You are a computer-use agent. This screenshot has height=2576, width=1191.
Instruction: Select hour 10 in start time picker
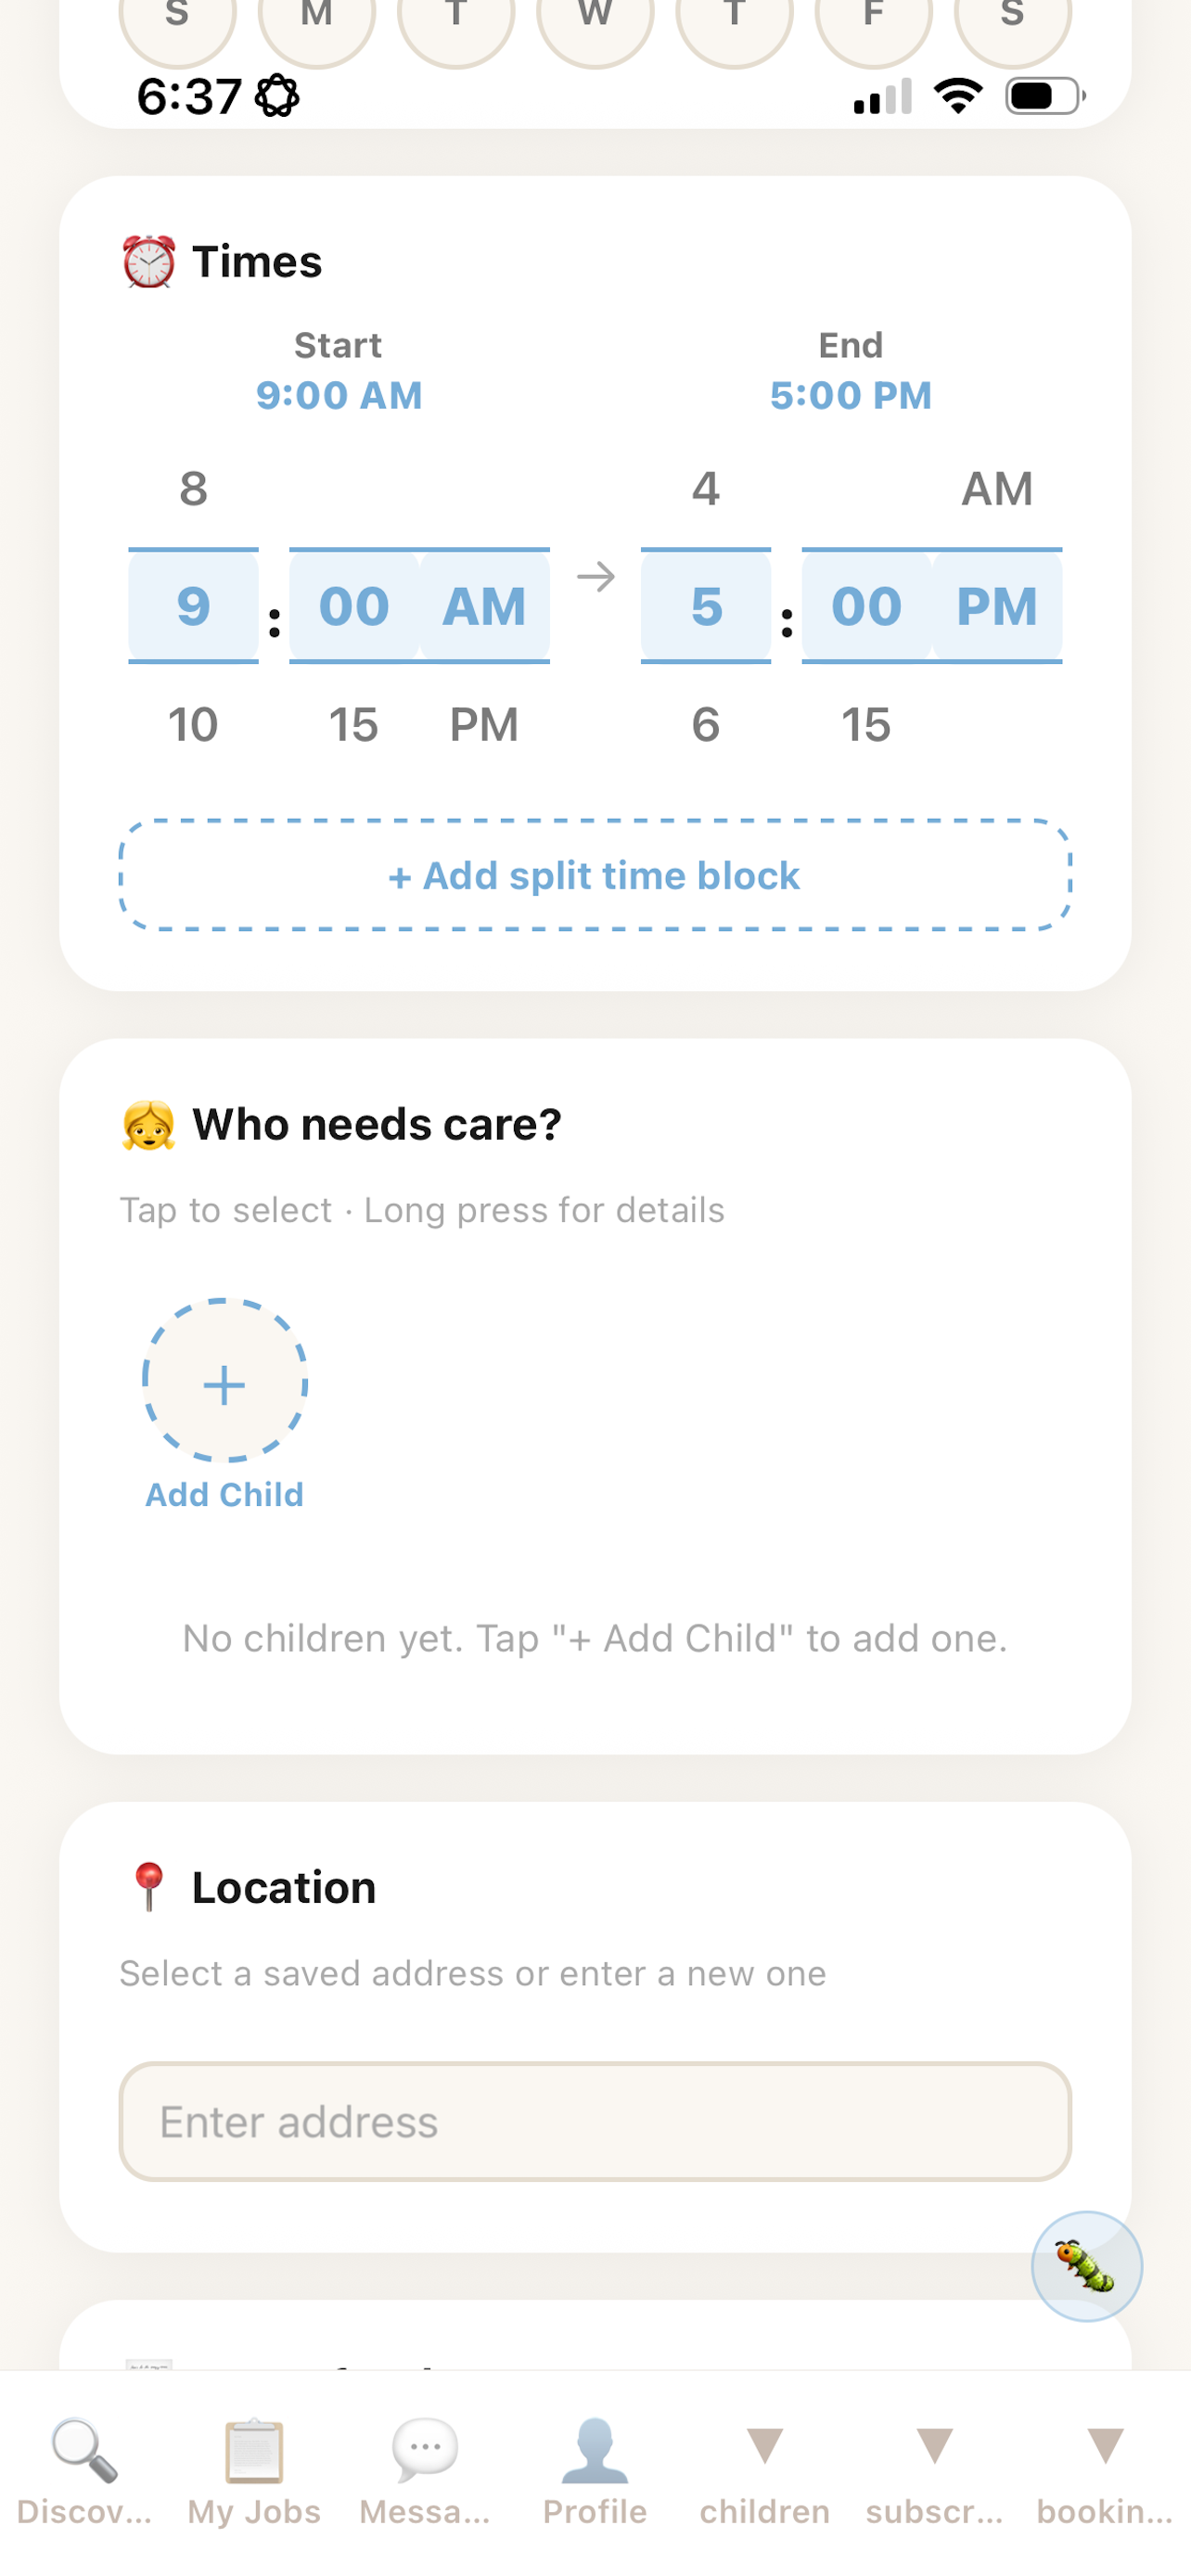pyautogui.click(x=193, y=724)
